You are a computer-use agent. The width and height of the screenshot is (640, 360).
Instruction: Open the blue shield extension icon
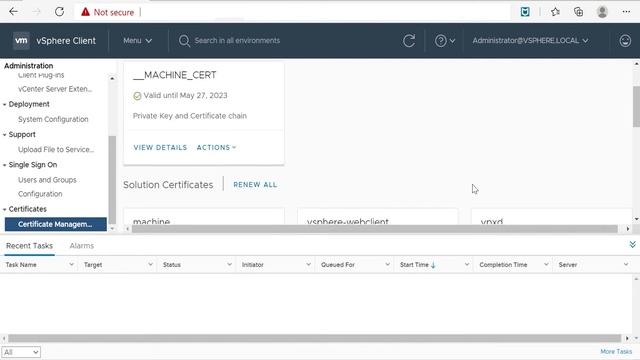pyautogui.click(x=525, y=12)
